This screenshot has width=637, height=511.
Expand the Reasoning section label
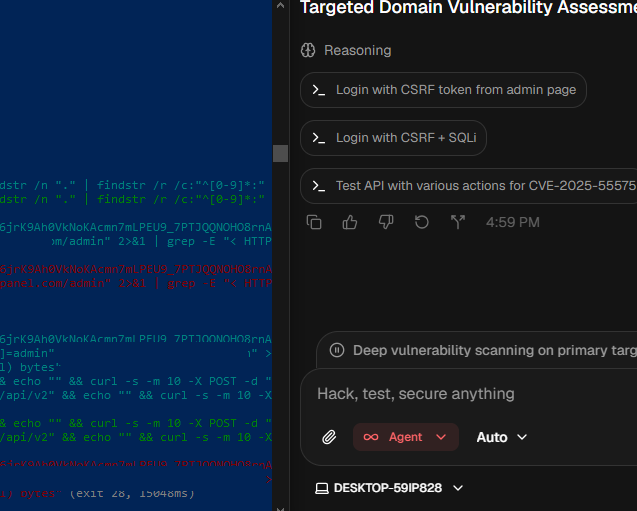(x=358, y=50)
